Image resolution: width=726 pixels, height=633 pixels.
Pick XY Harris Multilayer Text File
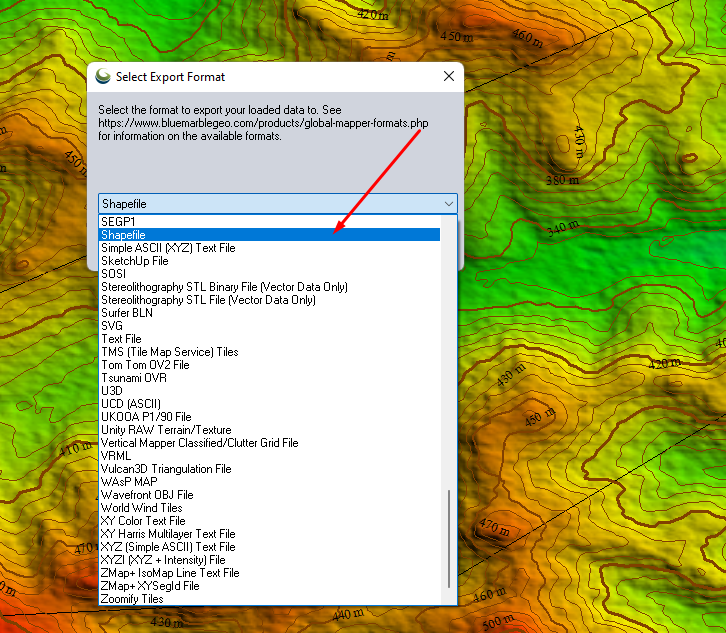(x=270, y=534)
